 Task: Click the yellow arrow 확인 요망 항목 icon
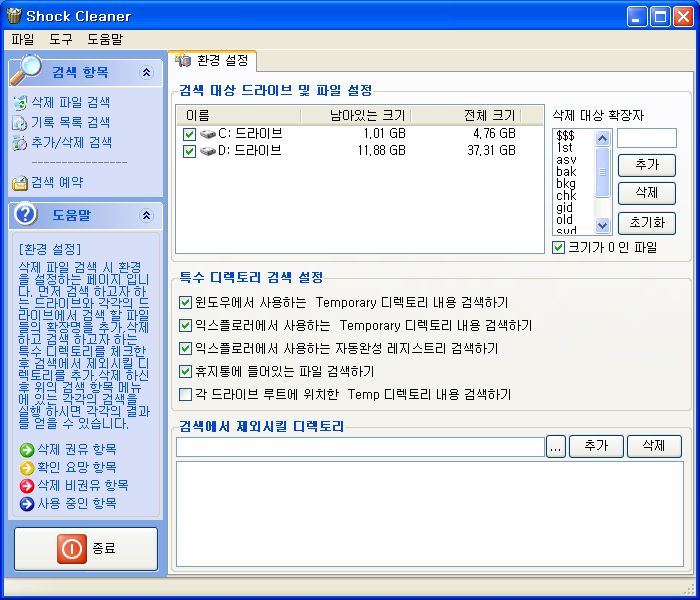tap(27, 468)
